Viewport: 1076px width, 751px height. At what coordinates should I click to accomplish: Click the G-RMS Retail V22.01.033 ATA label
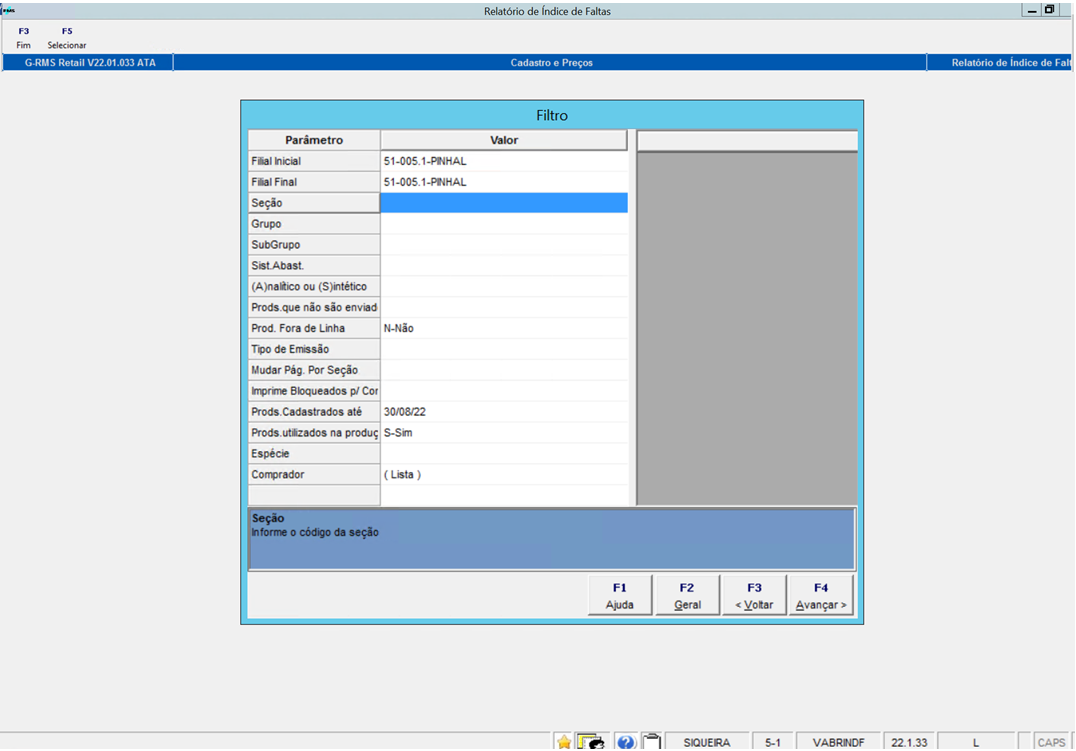tap(90, 62)
